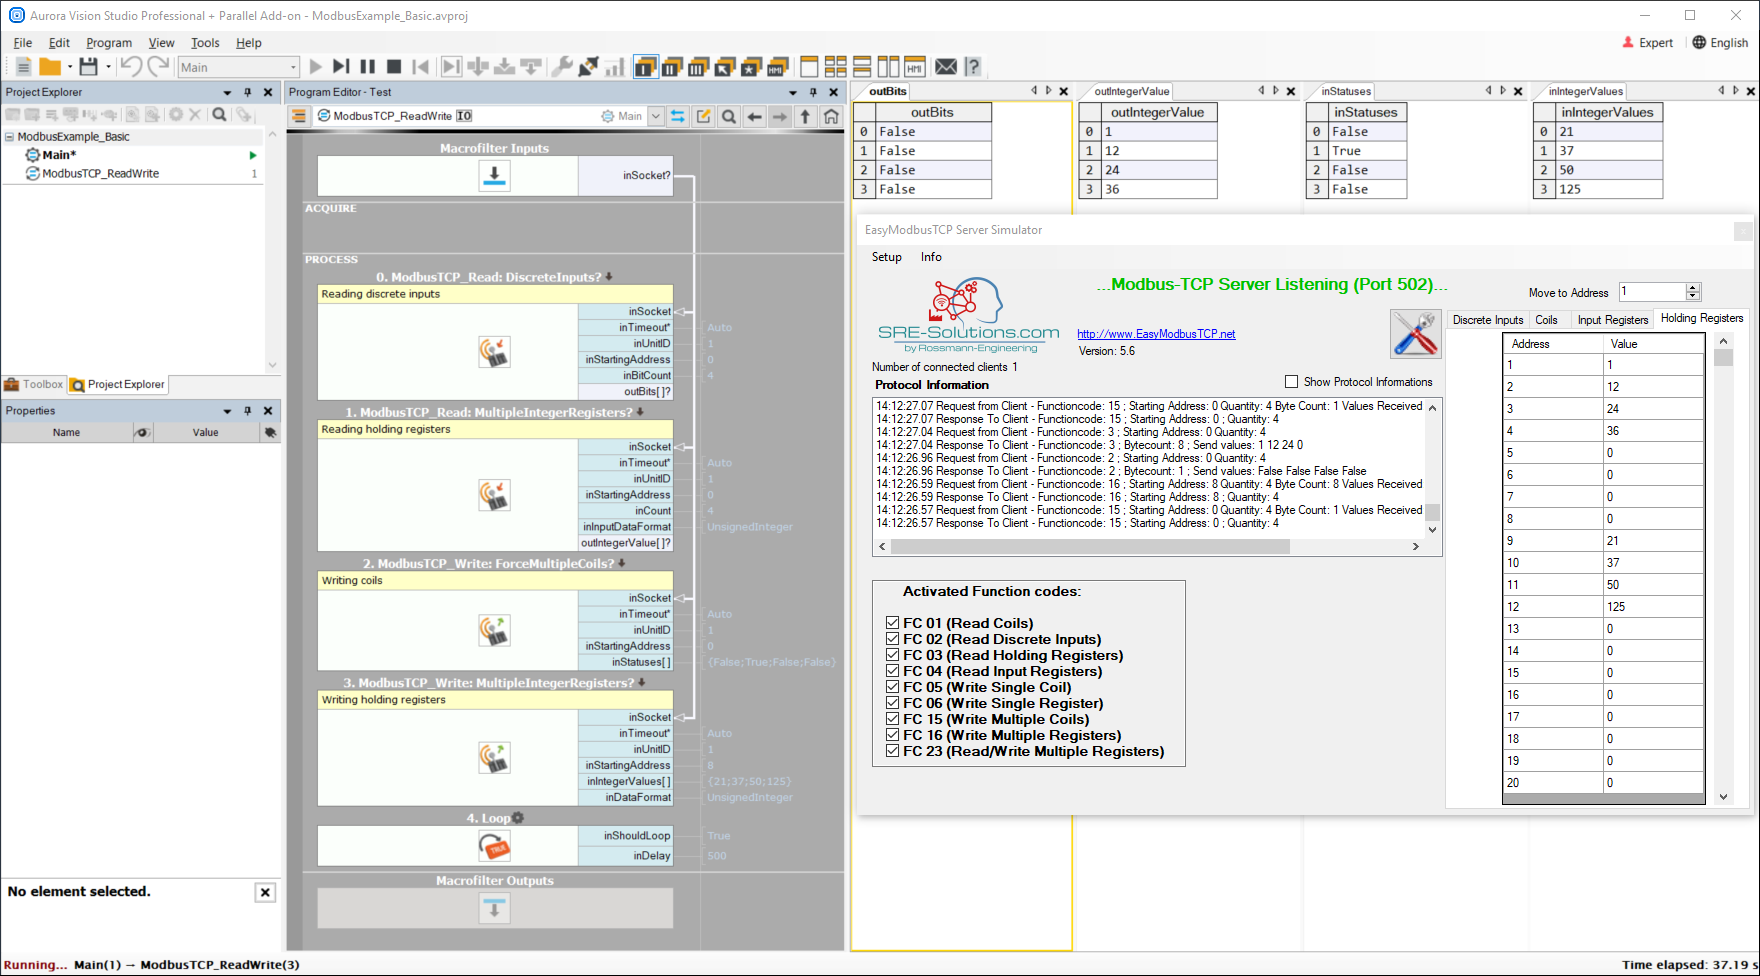
Task: Switch to the Coils tab
Action: [x=1546, y=320]
